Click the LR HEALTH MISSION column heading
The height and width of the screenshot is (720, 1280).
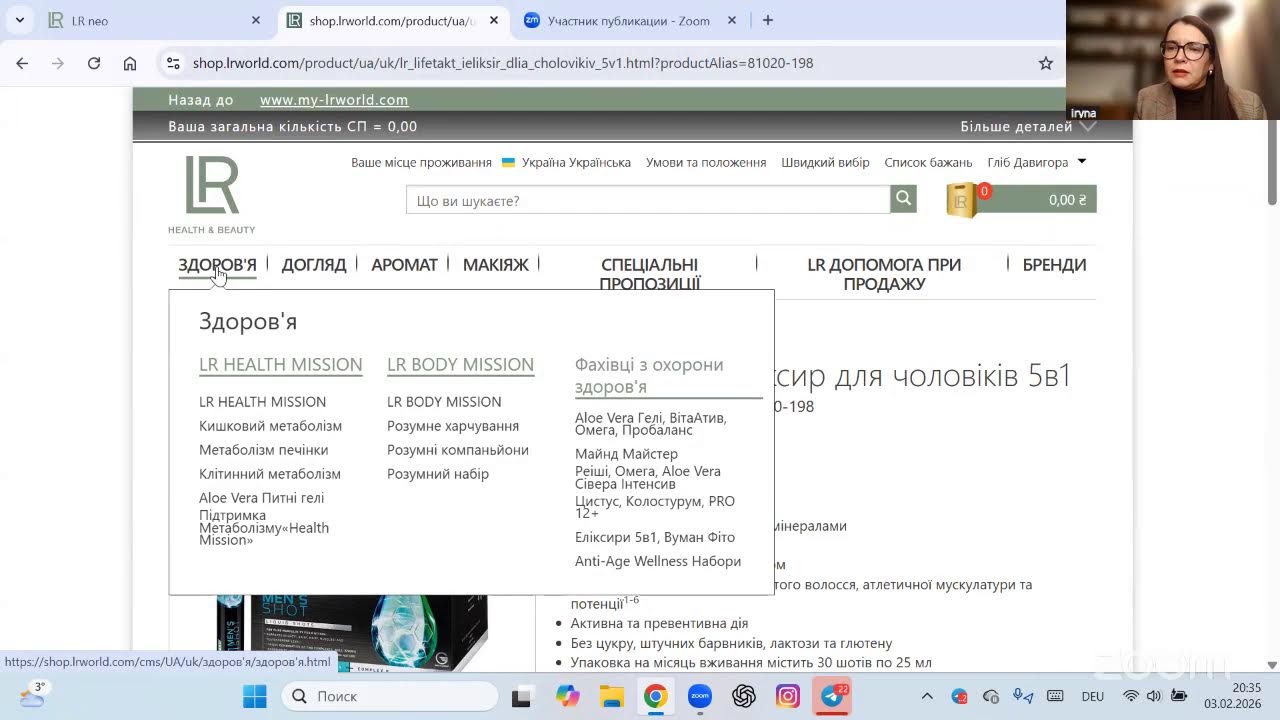pyautogui.click(x=281, y=365)
